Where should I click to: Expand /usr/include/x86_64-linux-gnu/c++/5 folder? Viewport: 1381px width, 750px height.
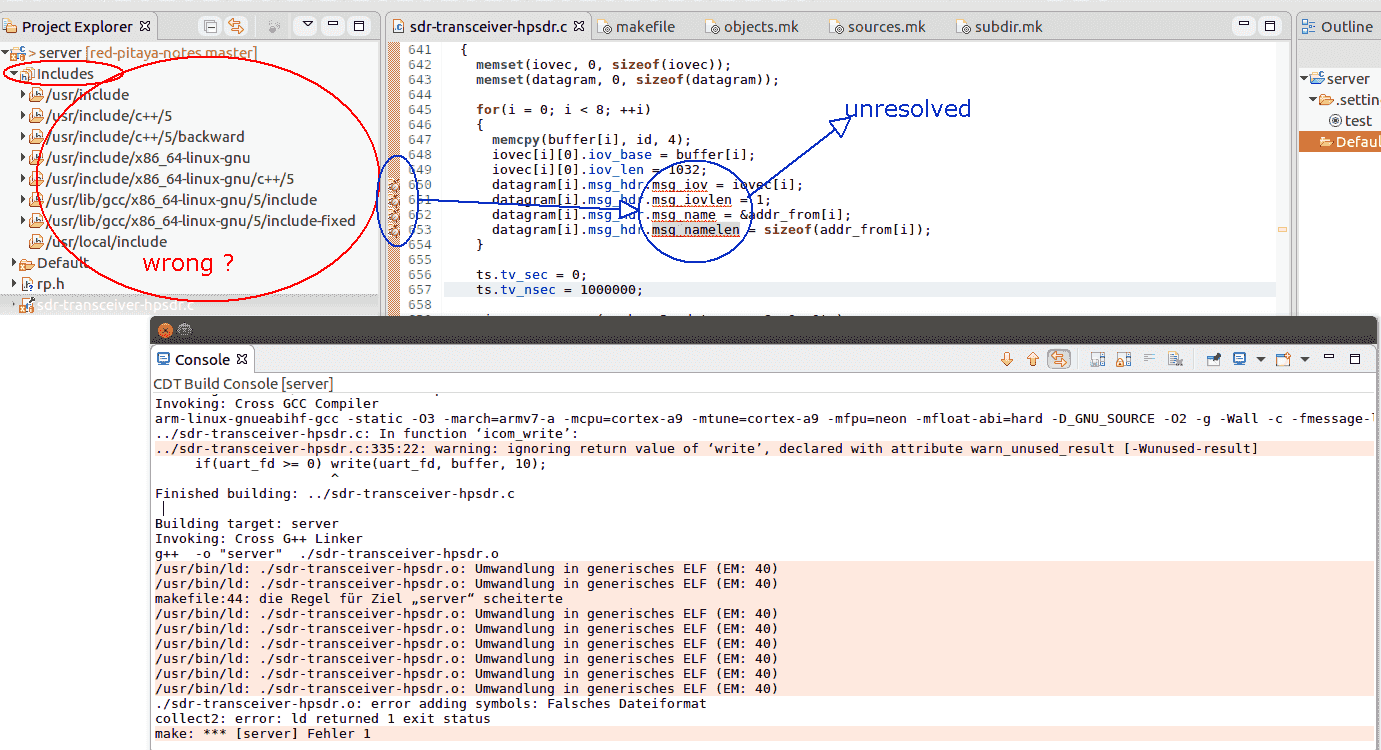23,179
